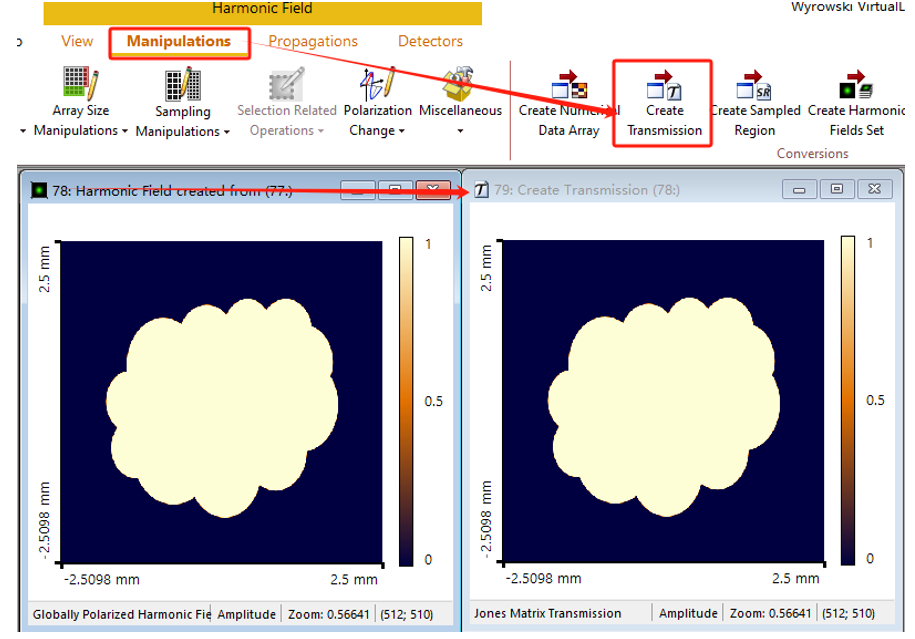Click the Create Harmonic Fields Set icon
This screenshot has height=639, width=915.
tap(855, 85)
